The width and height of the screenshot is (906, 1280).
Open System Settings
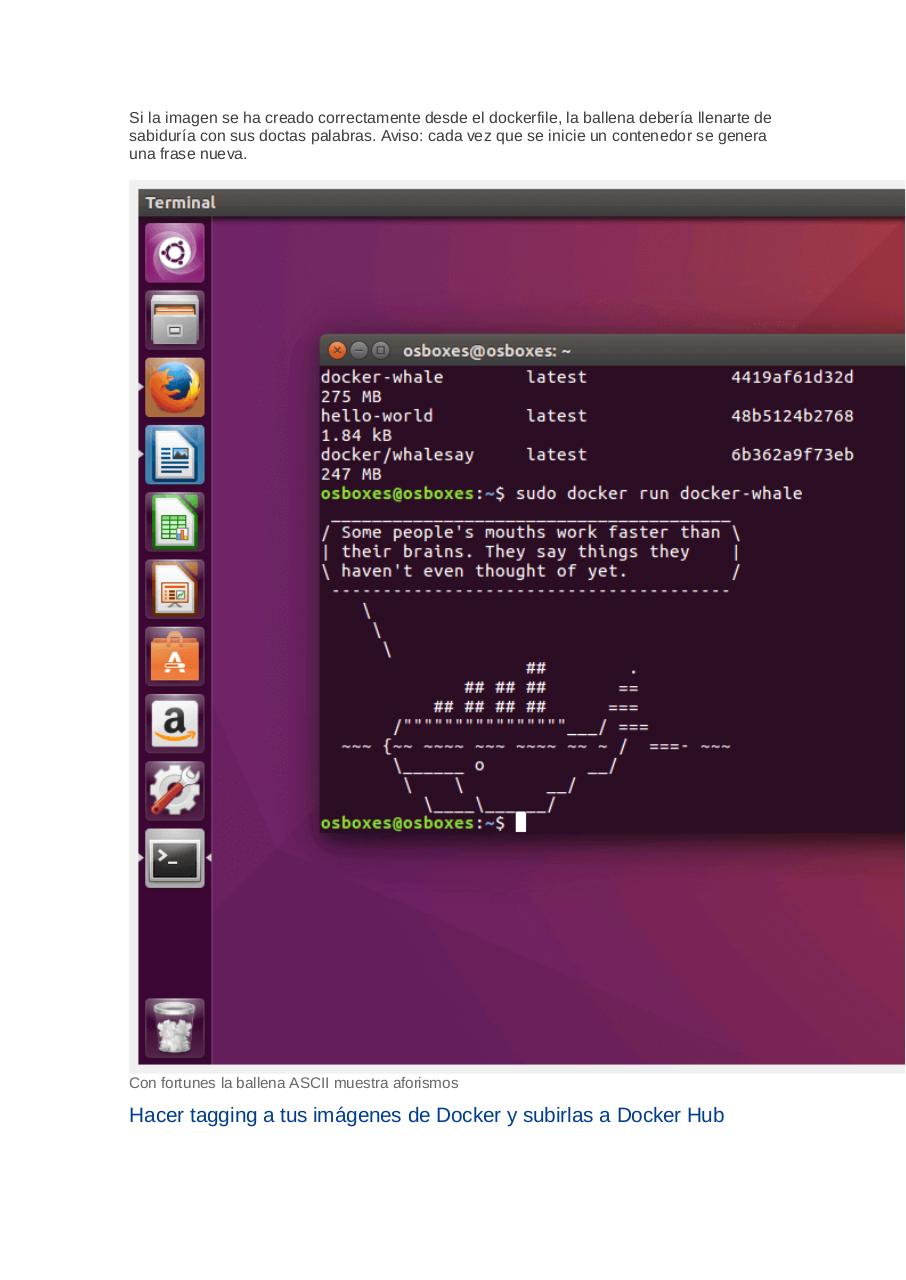click(x=174, y=790)
